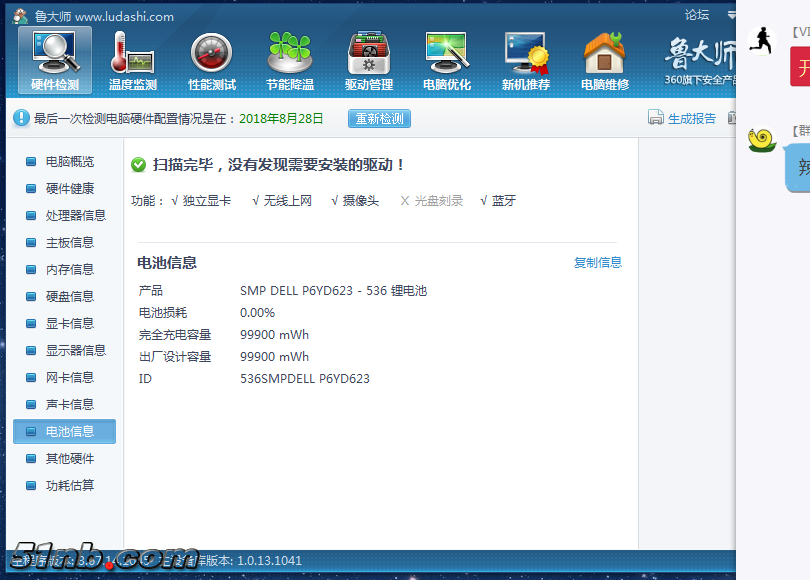Select 显卡信息 in the sidebar
The width and height of the screenshot is (810, 580).
pos(69,323)
